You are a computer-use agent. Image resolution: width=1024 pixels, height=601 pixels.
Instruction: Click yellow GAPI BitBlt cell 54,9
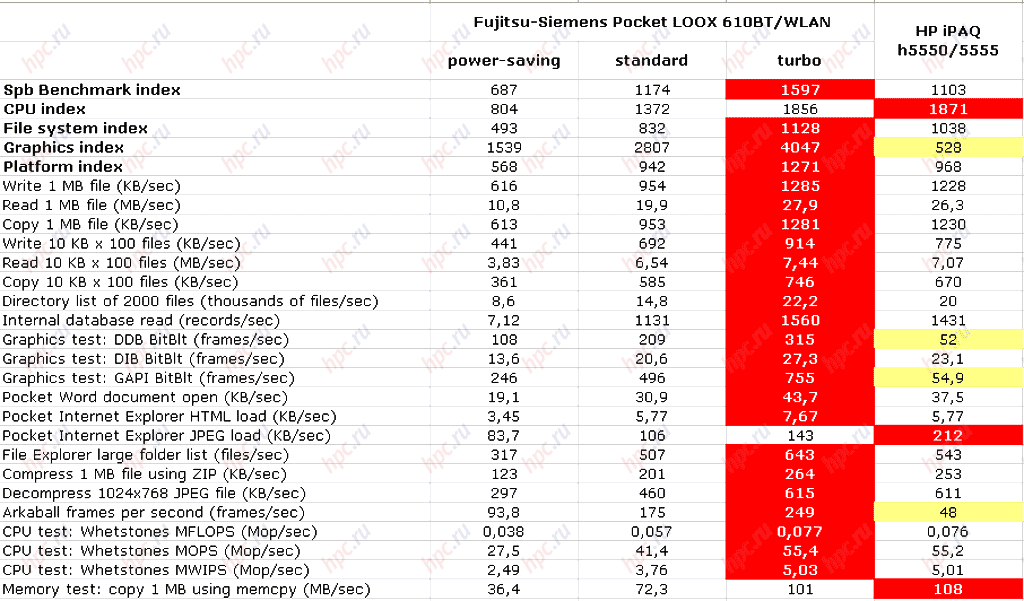(x=949, y=378)
